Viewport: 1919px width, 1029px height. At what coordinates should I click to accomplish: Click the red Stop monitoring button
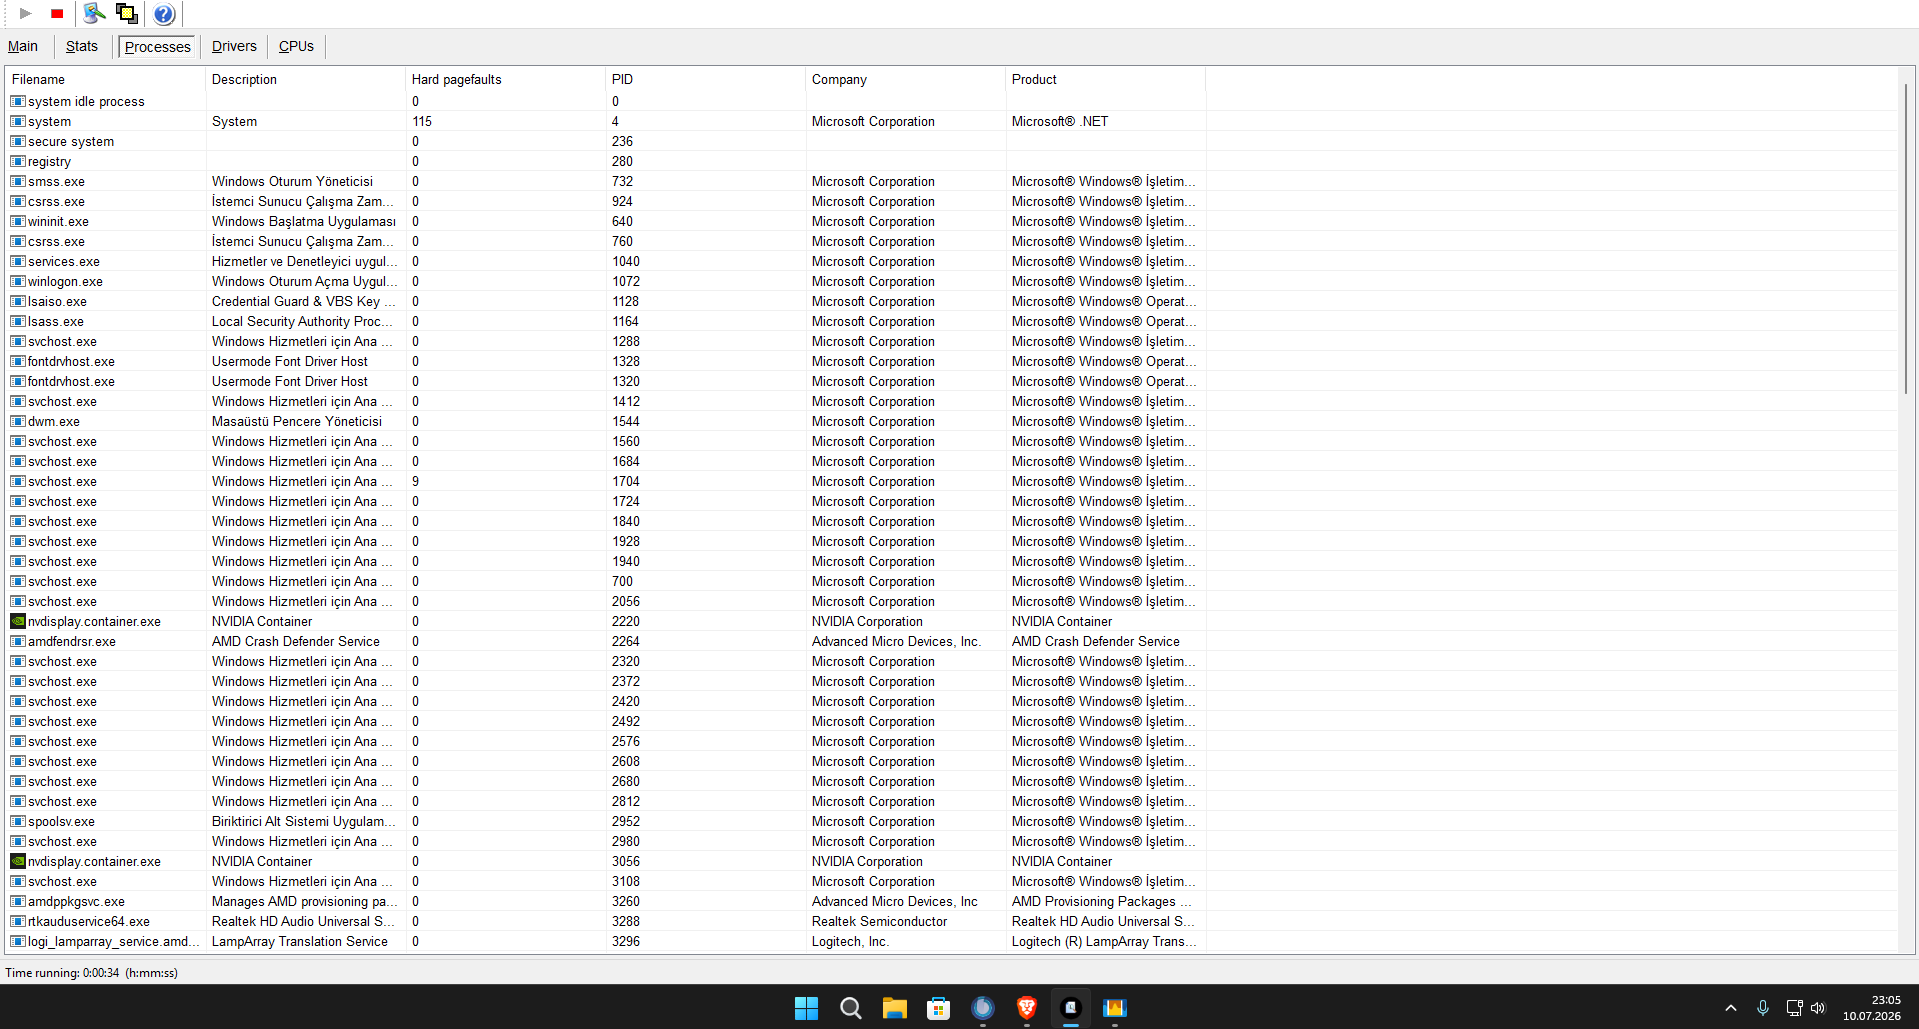tap(57, 14)
